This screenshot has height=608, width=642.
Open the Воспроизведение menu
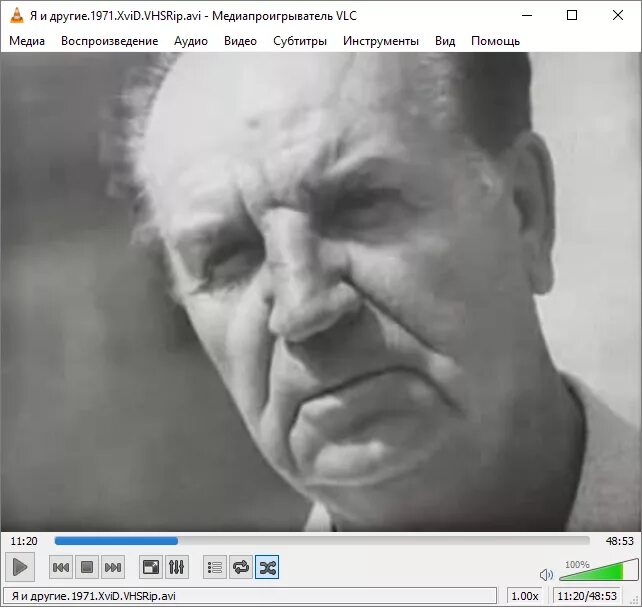[x=109, y=41]
